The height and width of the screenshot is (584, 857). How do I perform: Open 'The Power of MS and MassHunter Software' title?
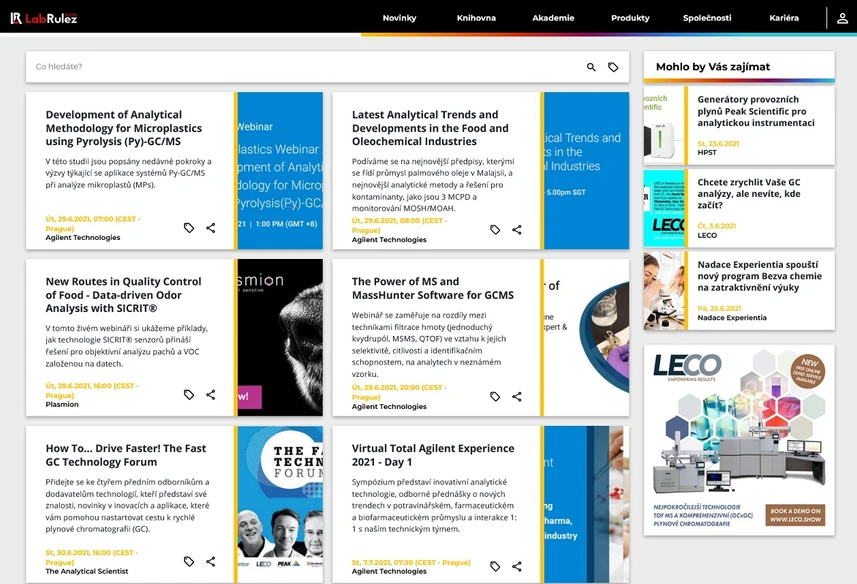[433, 288]
